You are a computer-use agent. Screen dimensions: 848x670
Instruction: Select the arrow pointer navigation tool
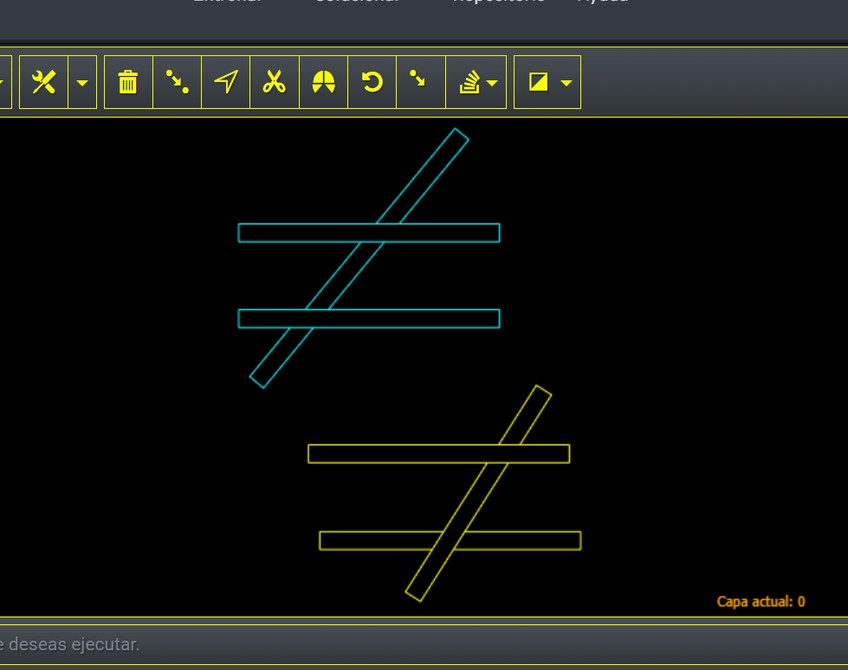click(226, 82)
